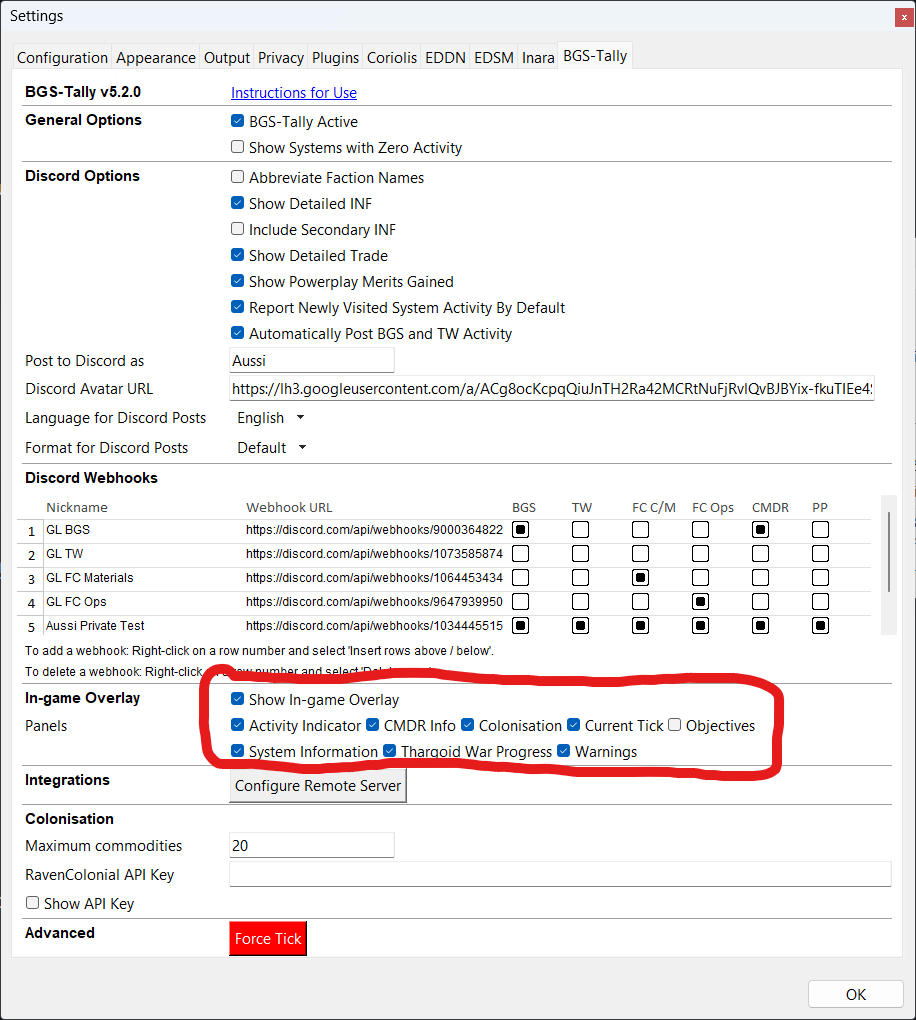Select the GL FC Ops nickname cell
This screenshot has height=1020, width=916.
(x=142, y=602)
